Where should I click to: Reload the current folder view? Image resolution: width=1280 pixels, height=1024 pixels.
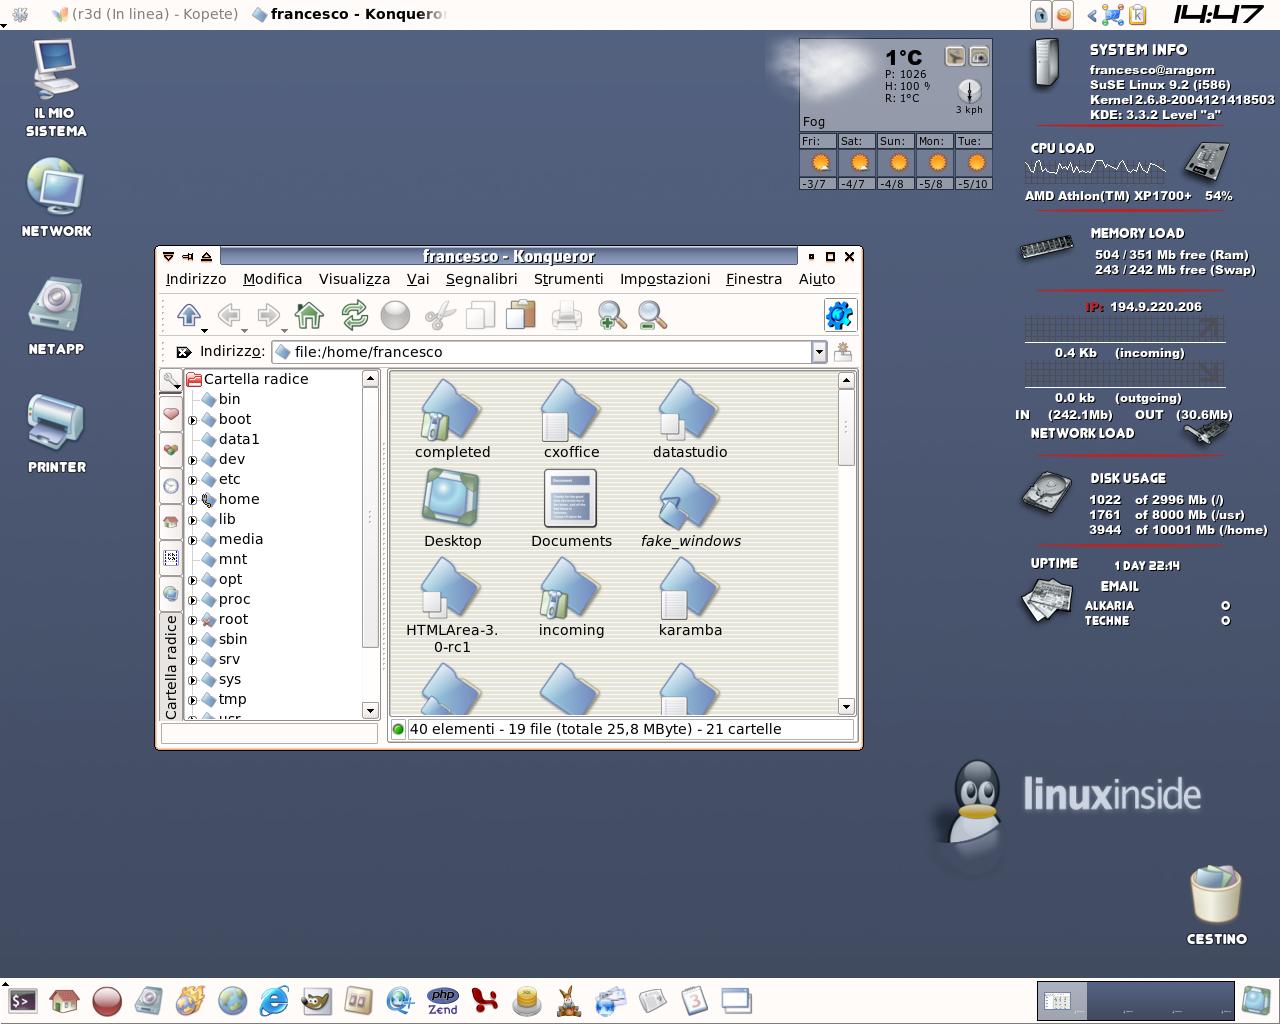pos(354,315)
